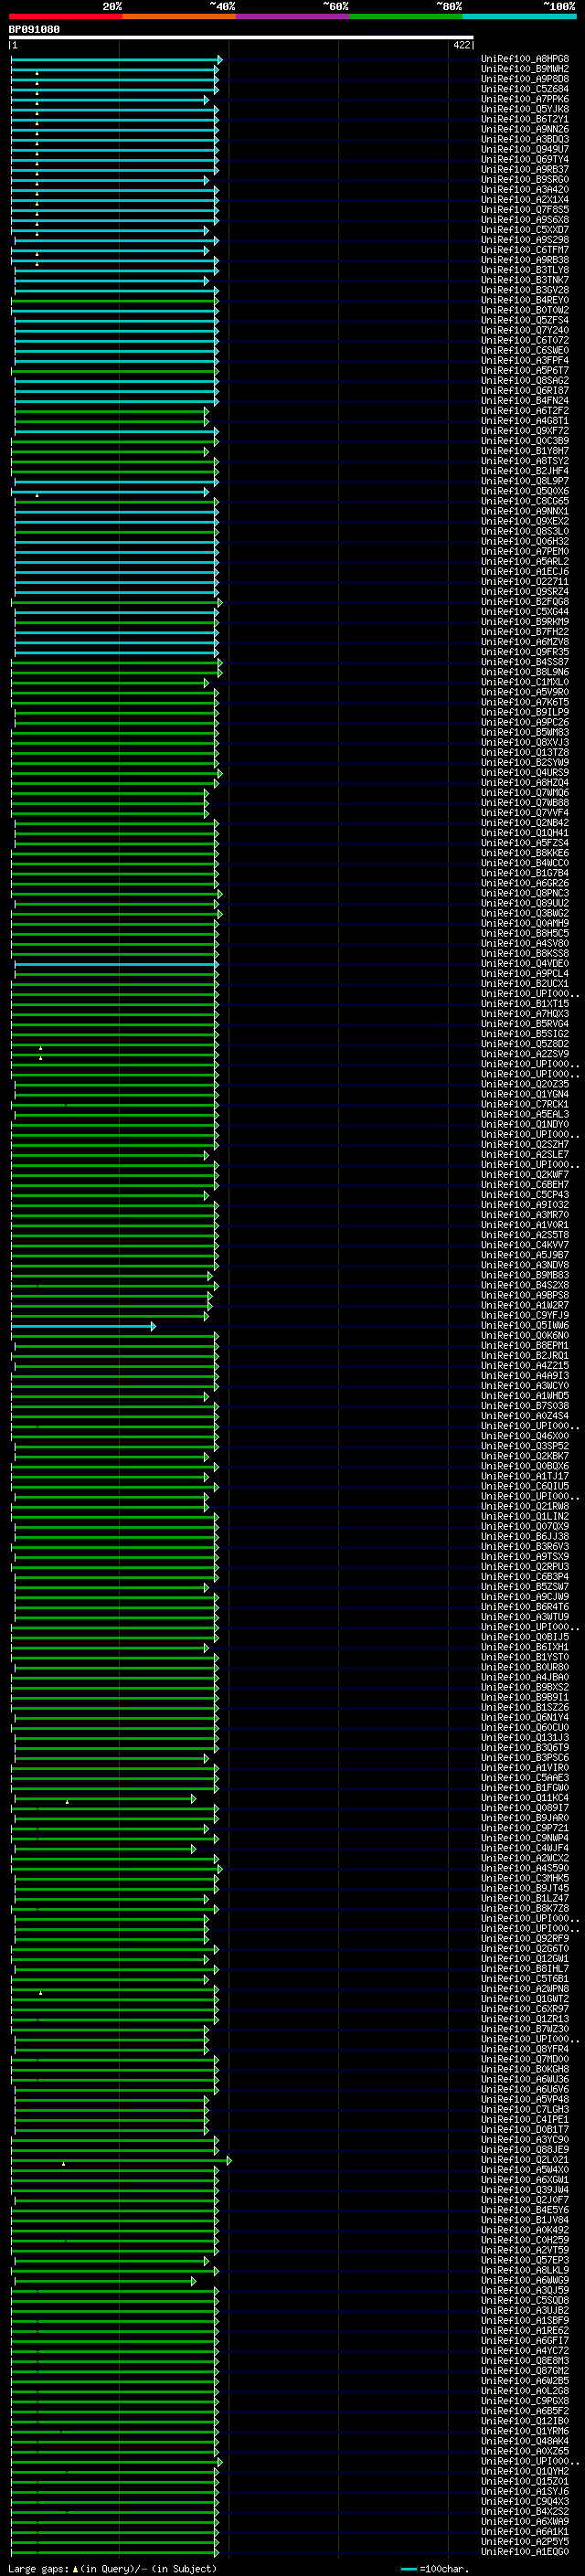Click the purple ~60% identity legend segment
585x2576 pixels.
point(293,16)
